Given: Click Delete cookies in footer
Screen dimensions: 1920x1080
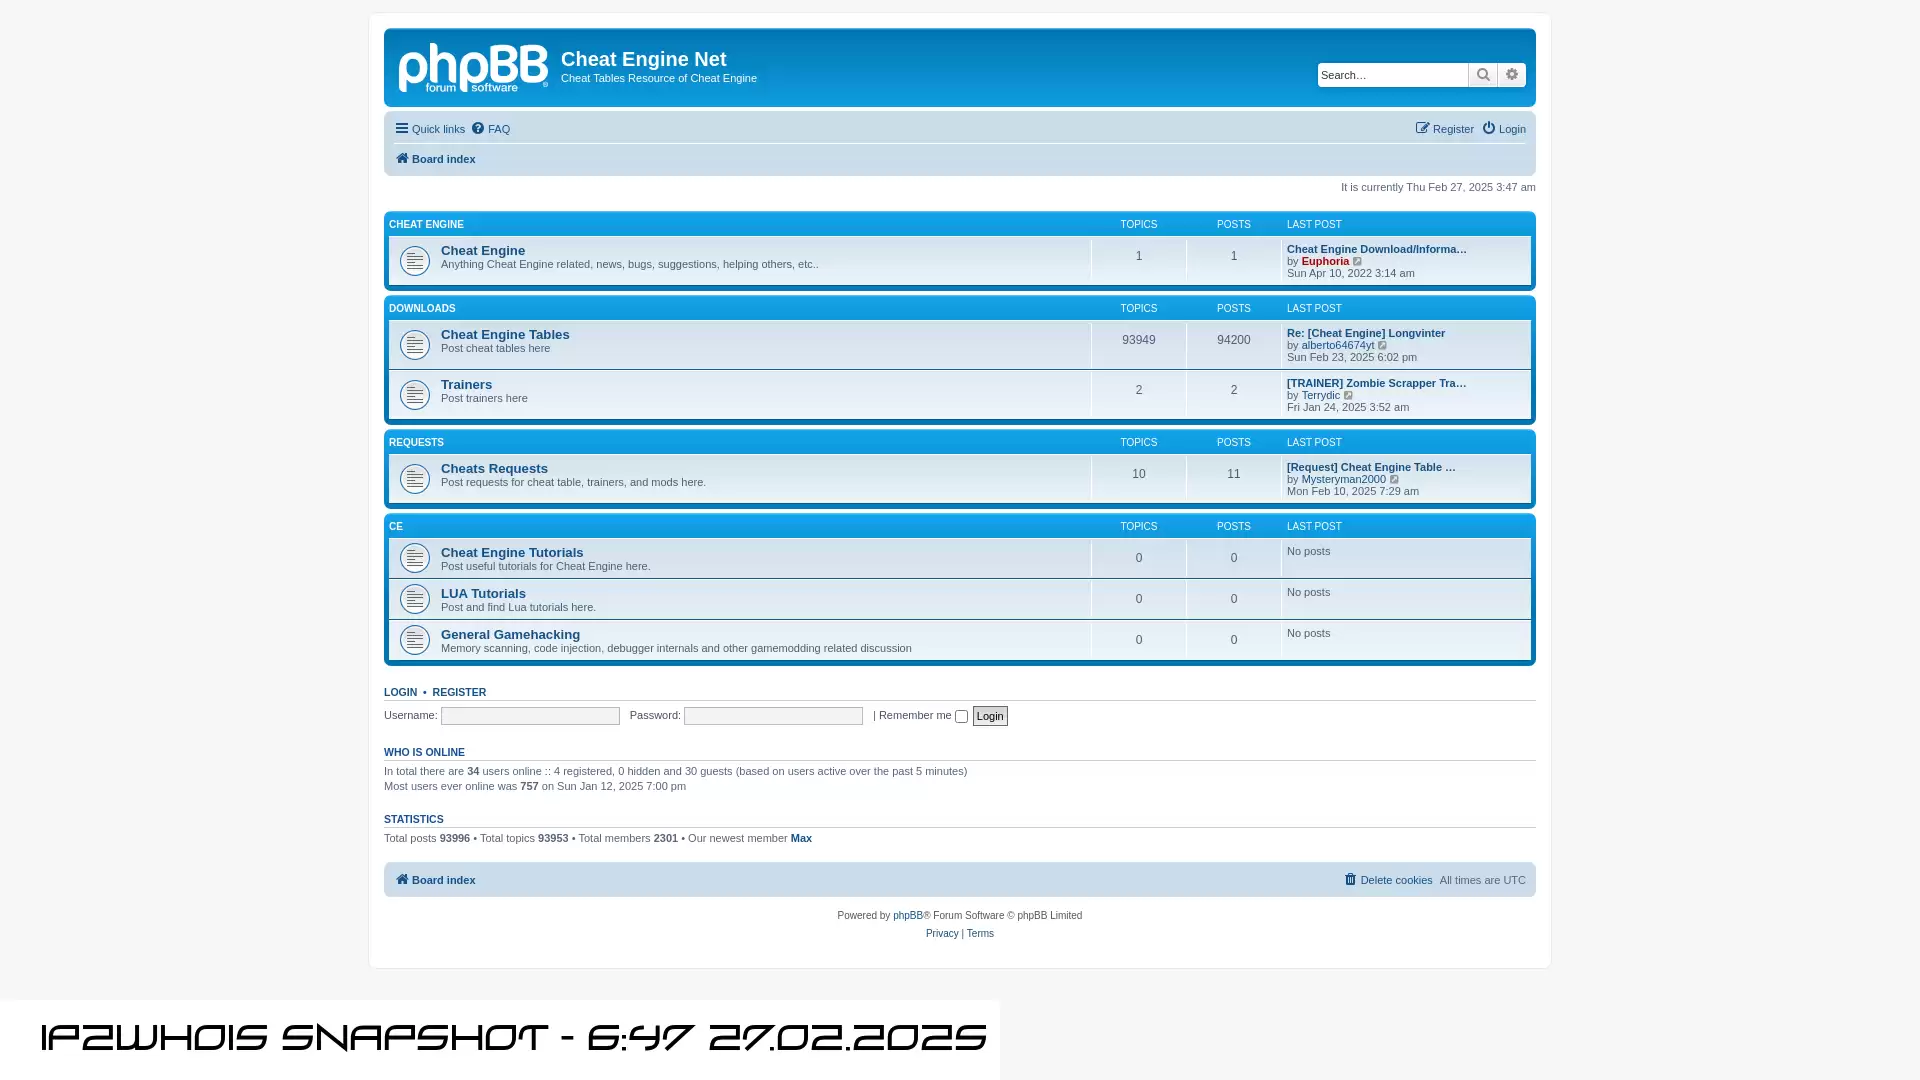Looking at the screenshot, I should [1388, 880].
